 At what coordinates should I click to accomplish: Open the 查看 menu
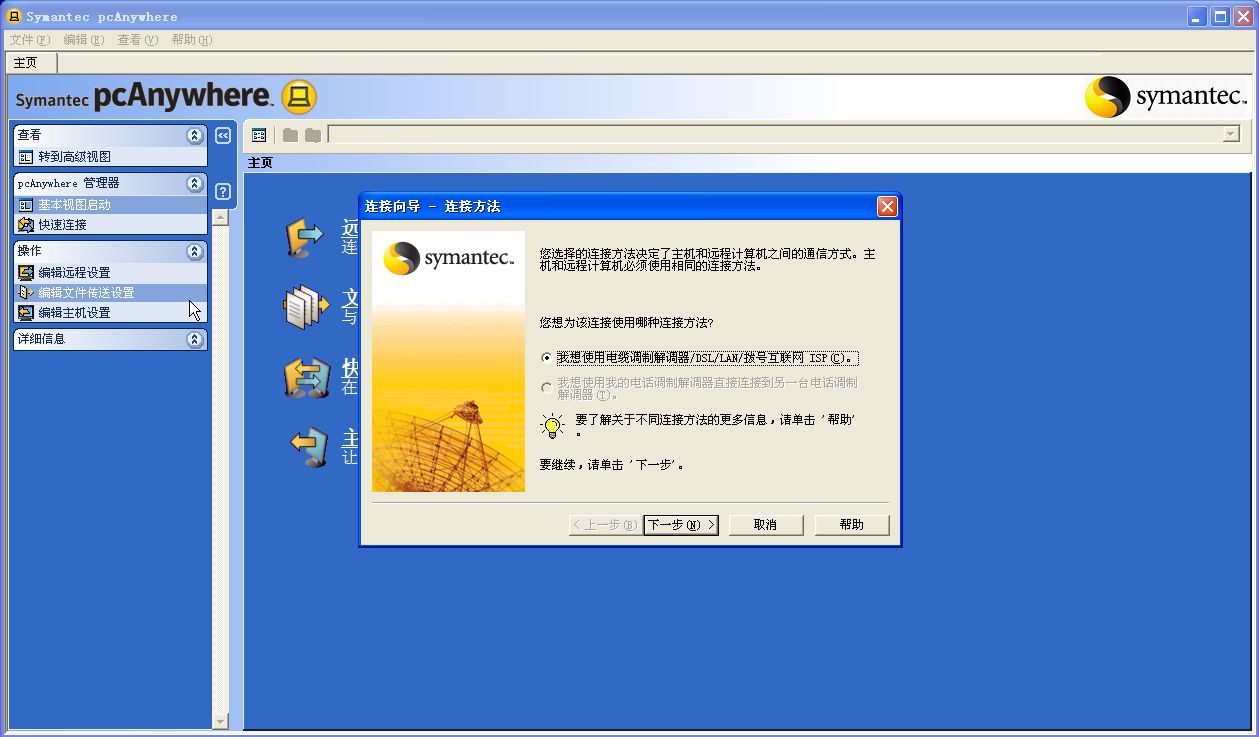(138, 40)
